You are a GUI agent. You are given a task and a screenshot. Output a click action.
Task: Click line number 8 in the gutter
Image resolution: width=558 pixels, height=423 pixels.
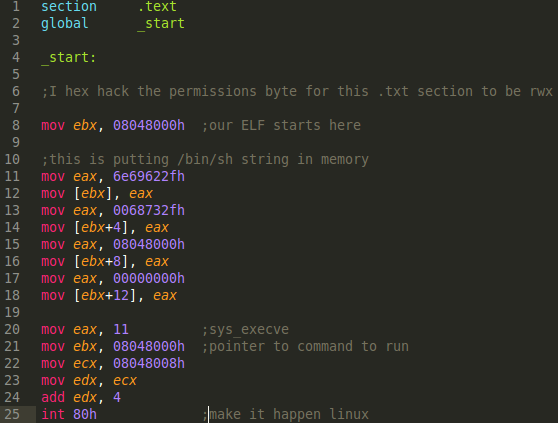point(16,125)
